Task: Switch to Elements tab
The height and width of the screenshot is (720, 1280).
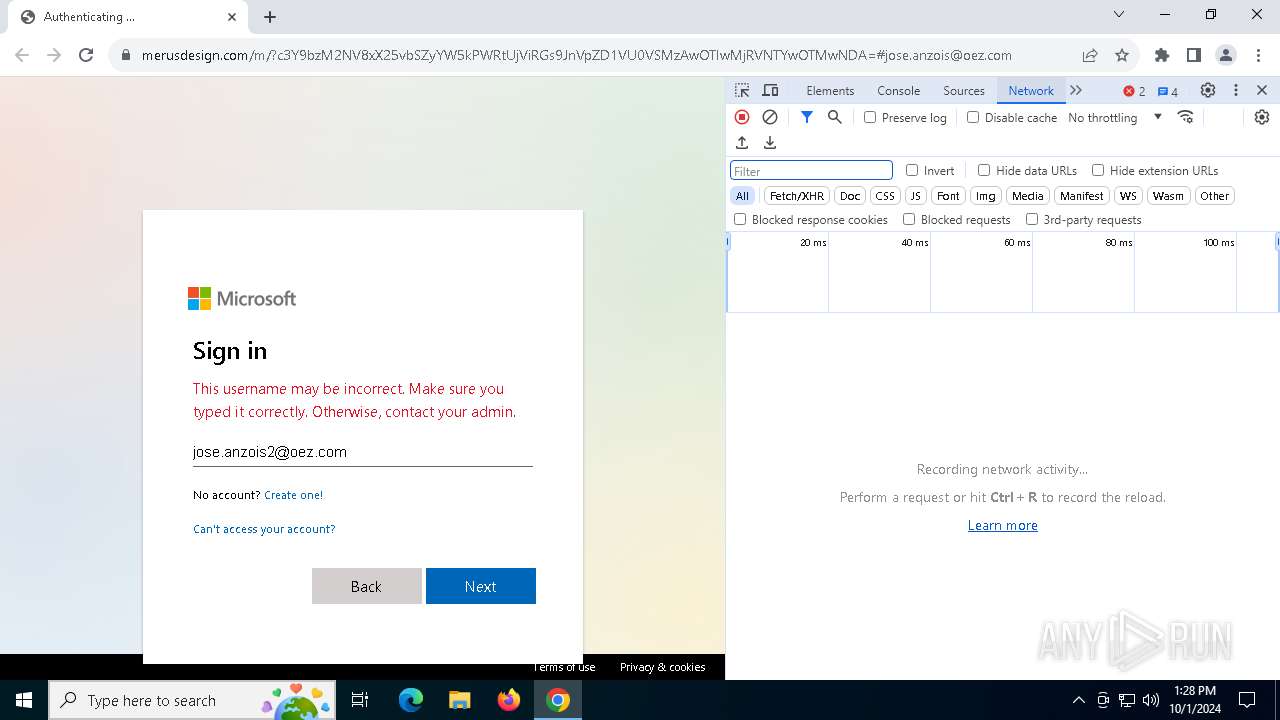Action: pyautogui.click(x=830, y=90)
